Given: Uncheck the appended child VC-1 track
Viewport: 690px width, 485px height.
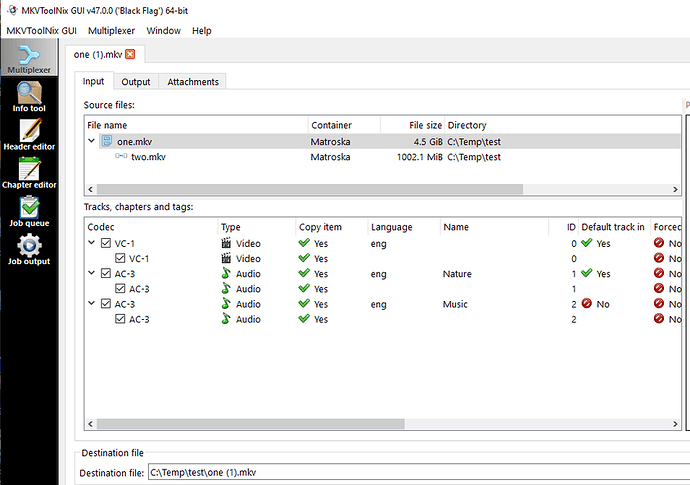Looking at the screenshot, I should point(120,258).
